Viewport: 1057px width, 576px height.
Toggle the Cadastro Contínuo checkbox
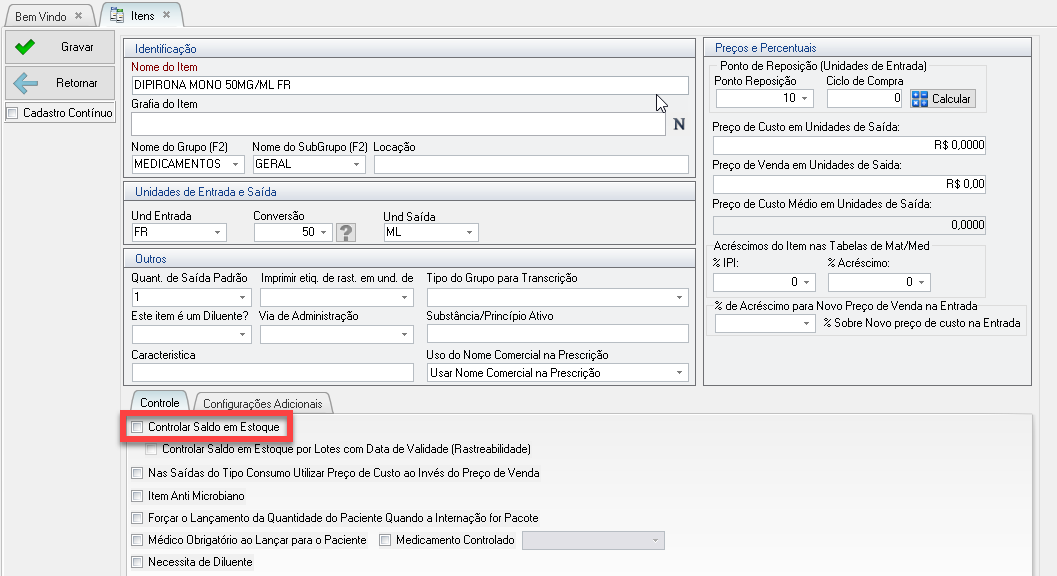[12, 113]
